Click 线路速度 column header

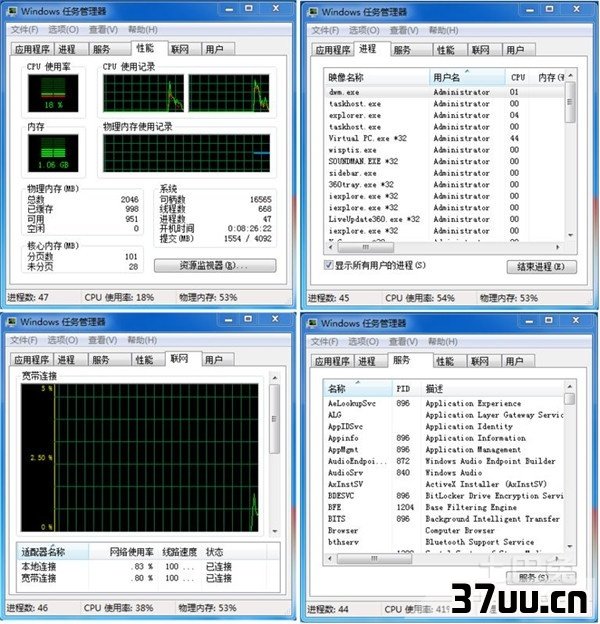tap(180, 552)
